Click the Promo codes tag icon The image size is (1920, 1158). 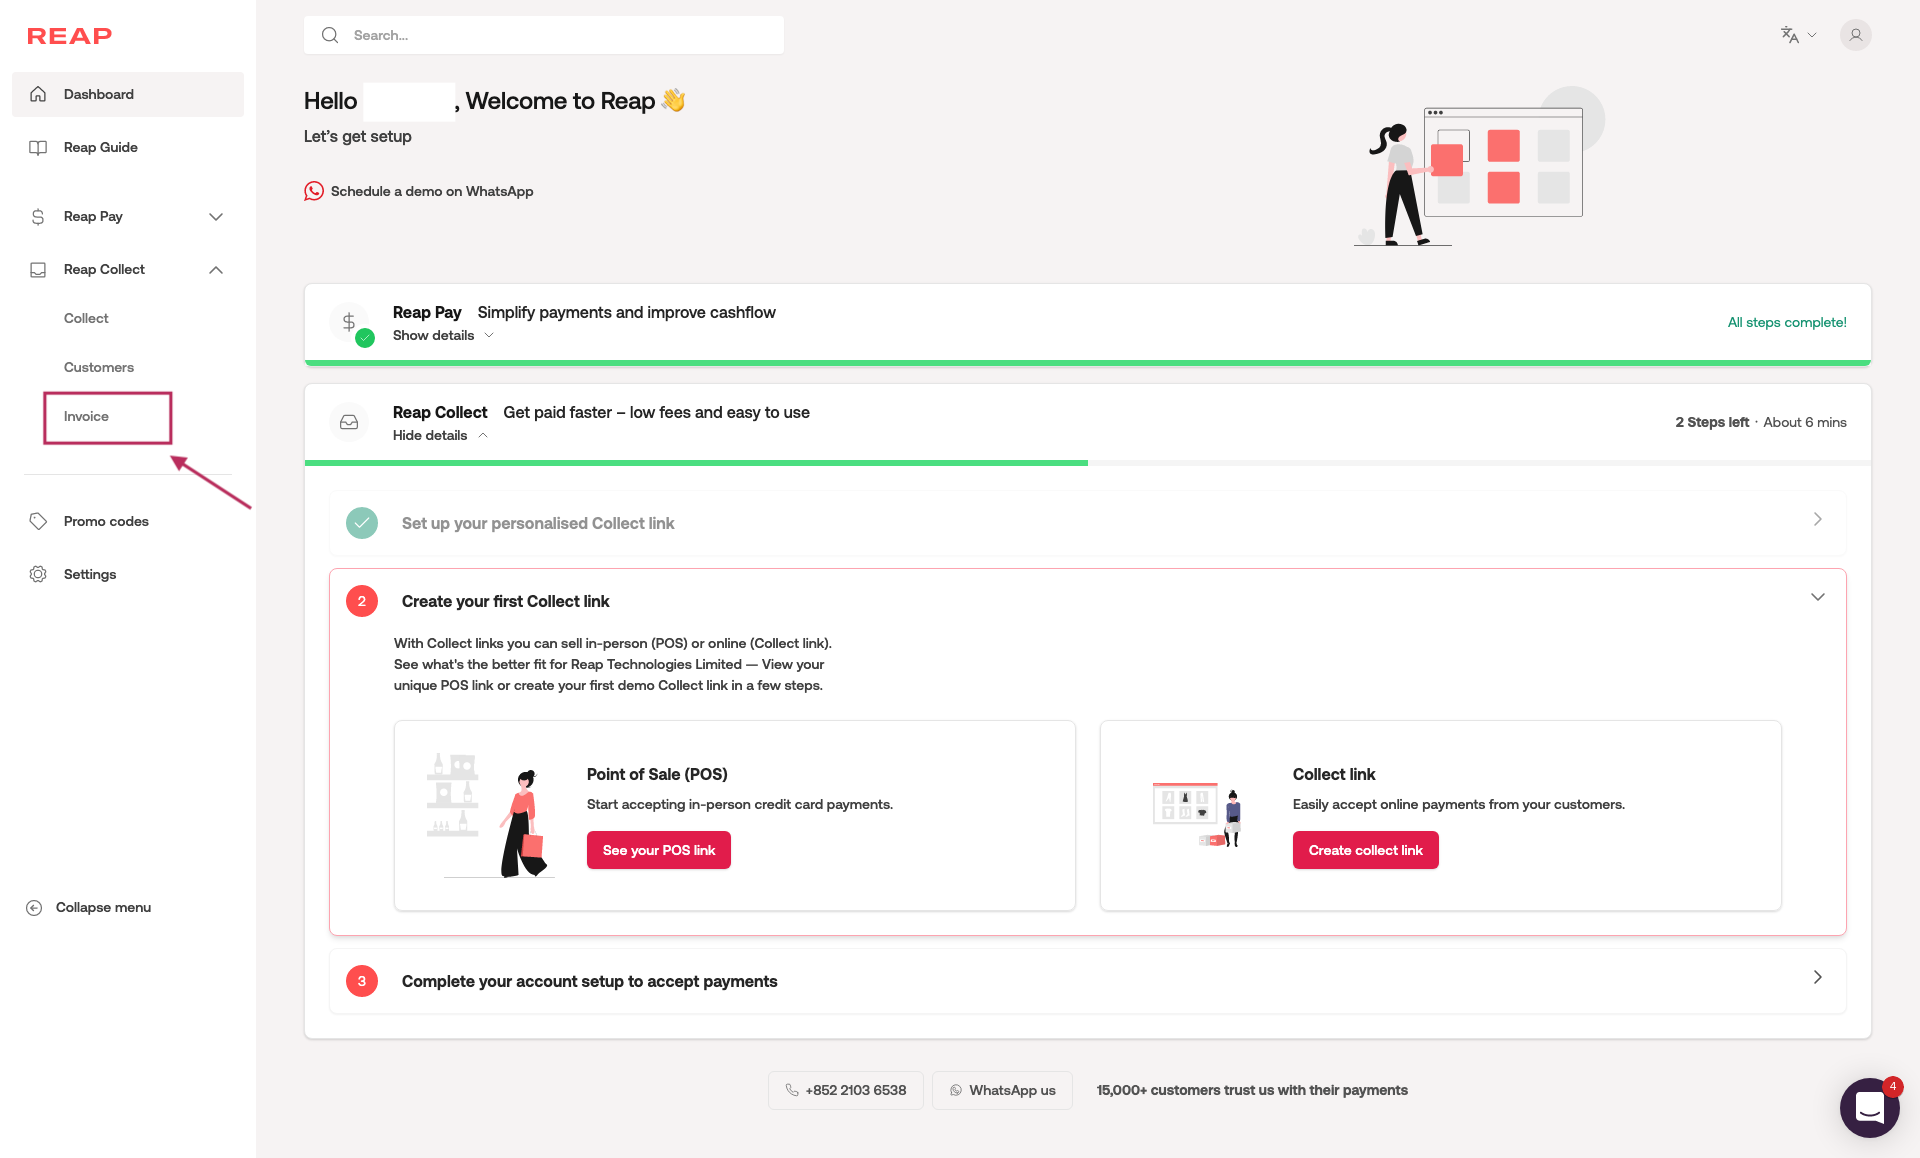click(38, 521)
